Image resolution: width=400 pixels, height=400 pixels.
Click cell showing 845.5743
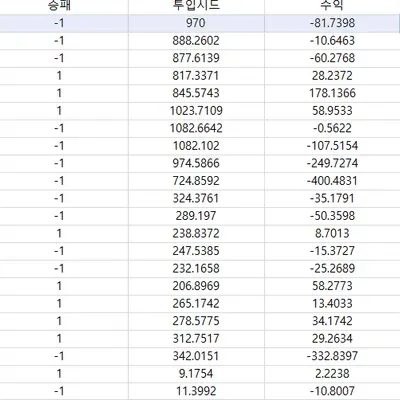coord(196,93)
